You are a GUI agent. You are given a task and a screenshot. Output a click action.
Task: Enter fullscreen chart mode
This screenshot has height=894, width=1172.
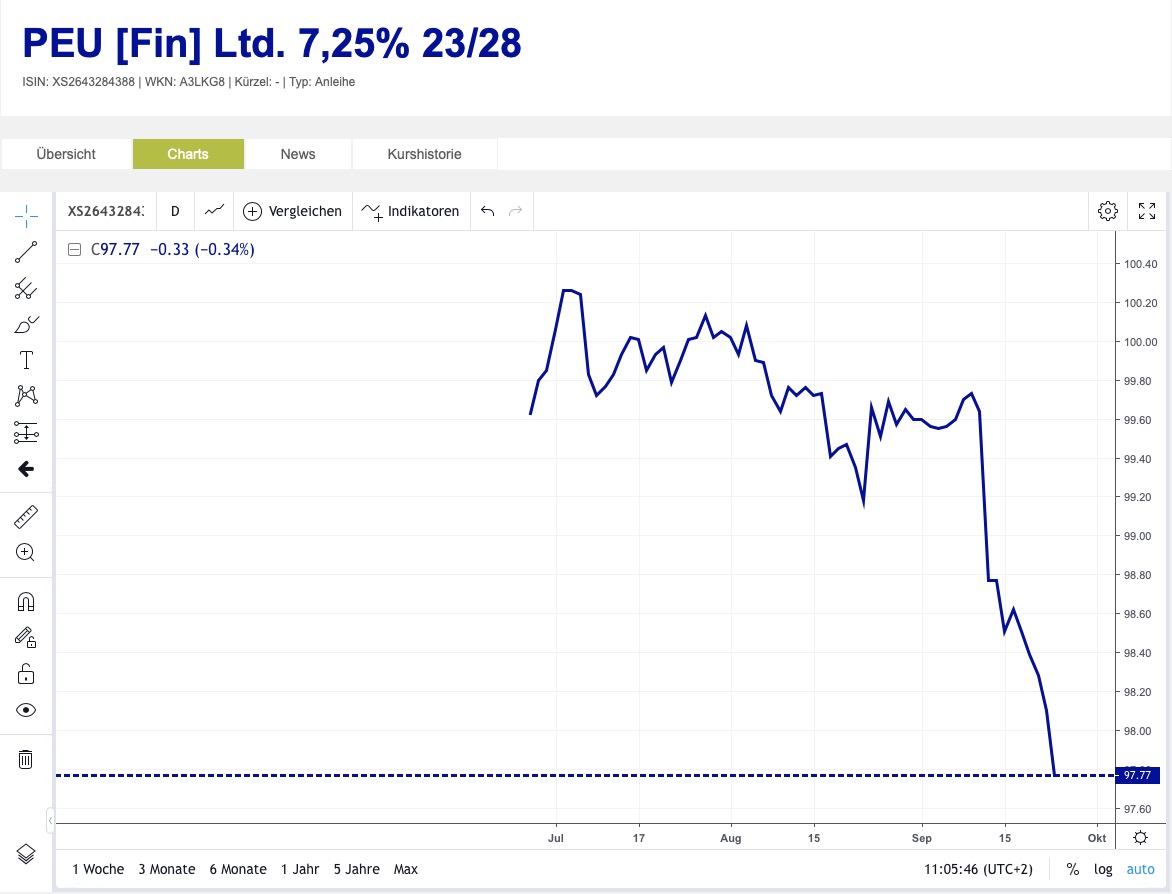(1147, 211)
